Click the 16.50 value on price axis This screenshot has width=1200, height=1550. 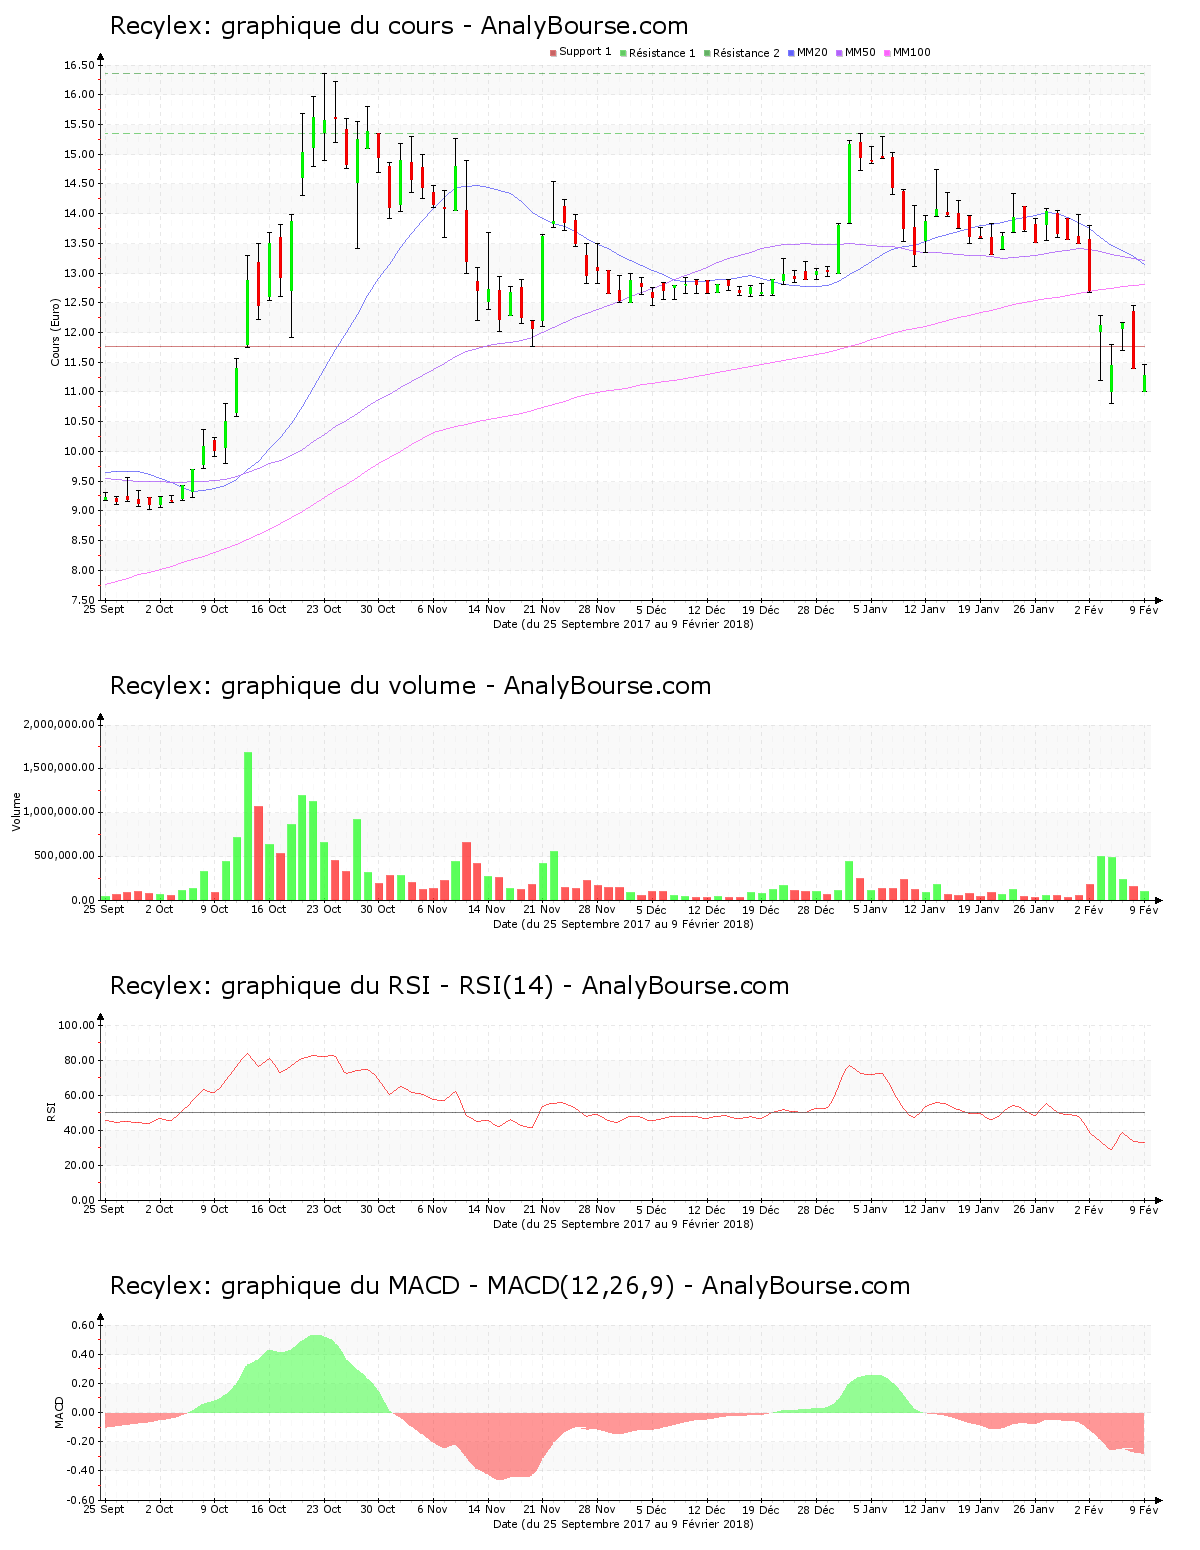click(x=79, y=65)
